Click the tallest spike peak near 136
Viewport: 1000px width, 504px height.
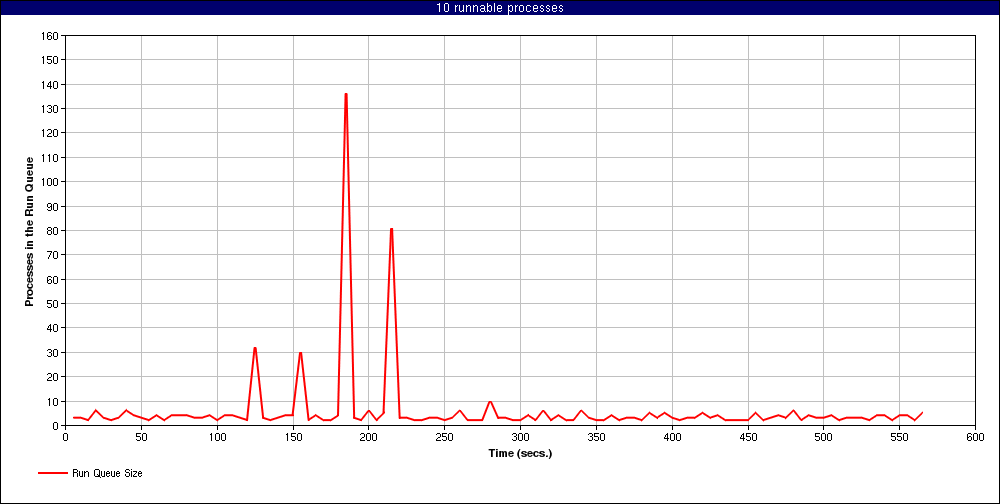346,94
